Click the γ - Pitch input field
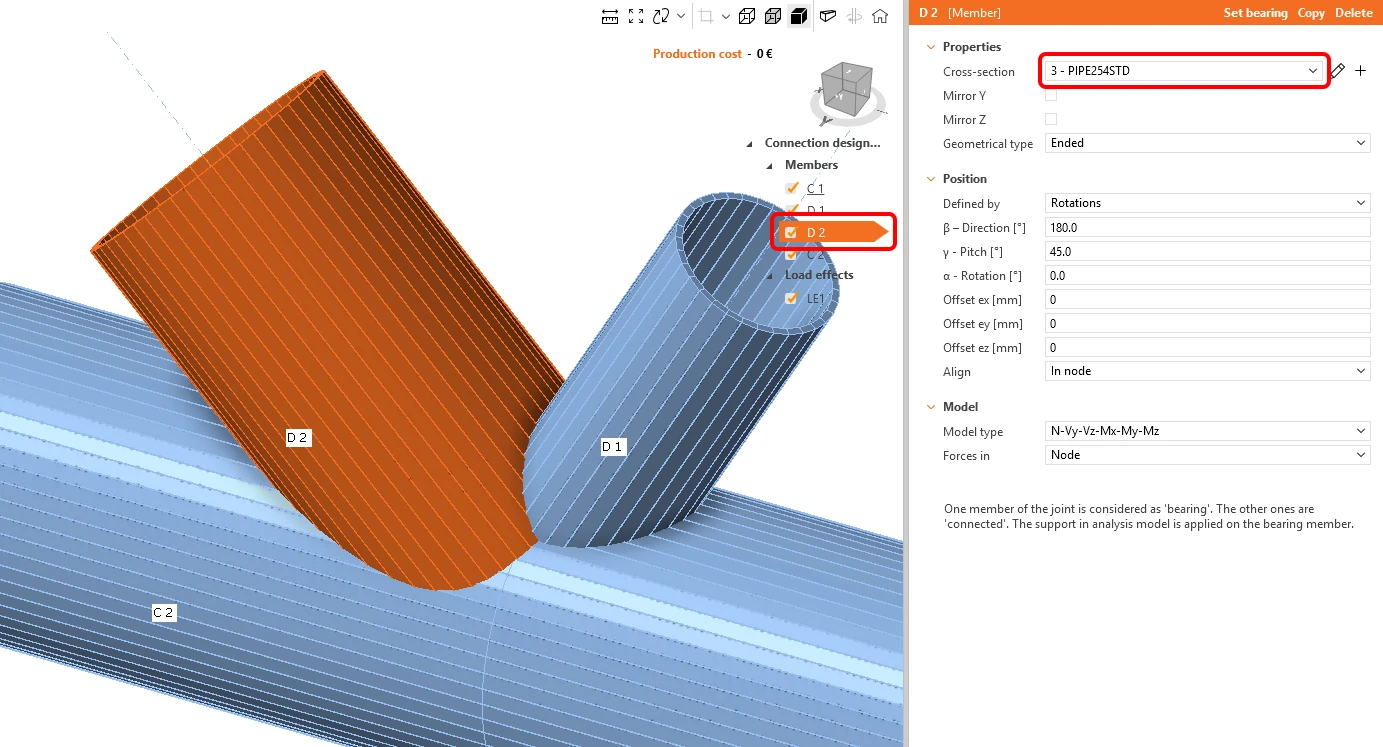Screen dimensions: 1383x747 pyautogui.click(x=1207, y=251)
